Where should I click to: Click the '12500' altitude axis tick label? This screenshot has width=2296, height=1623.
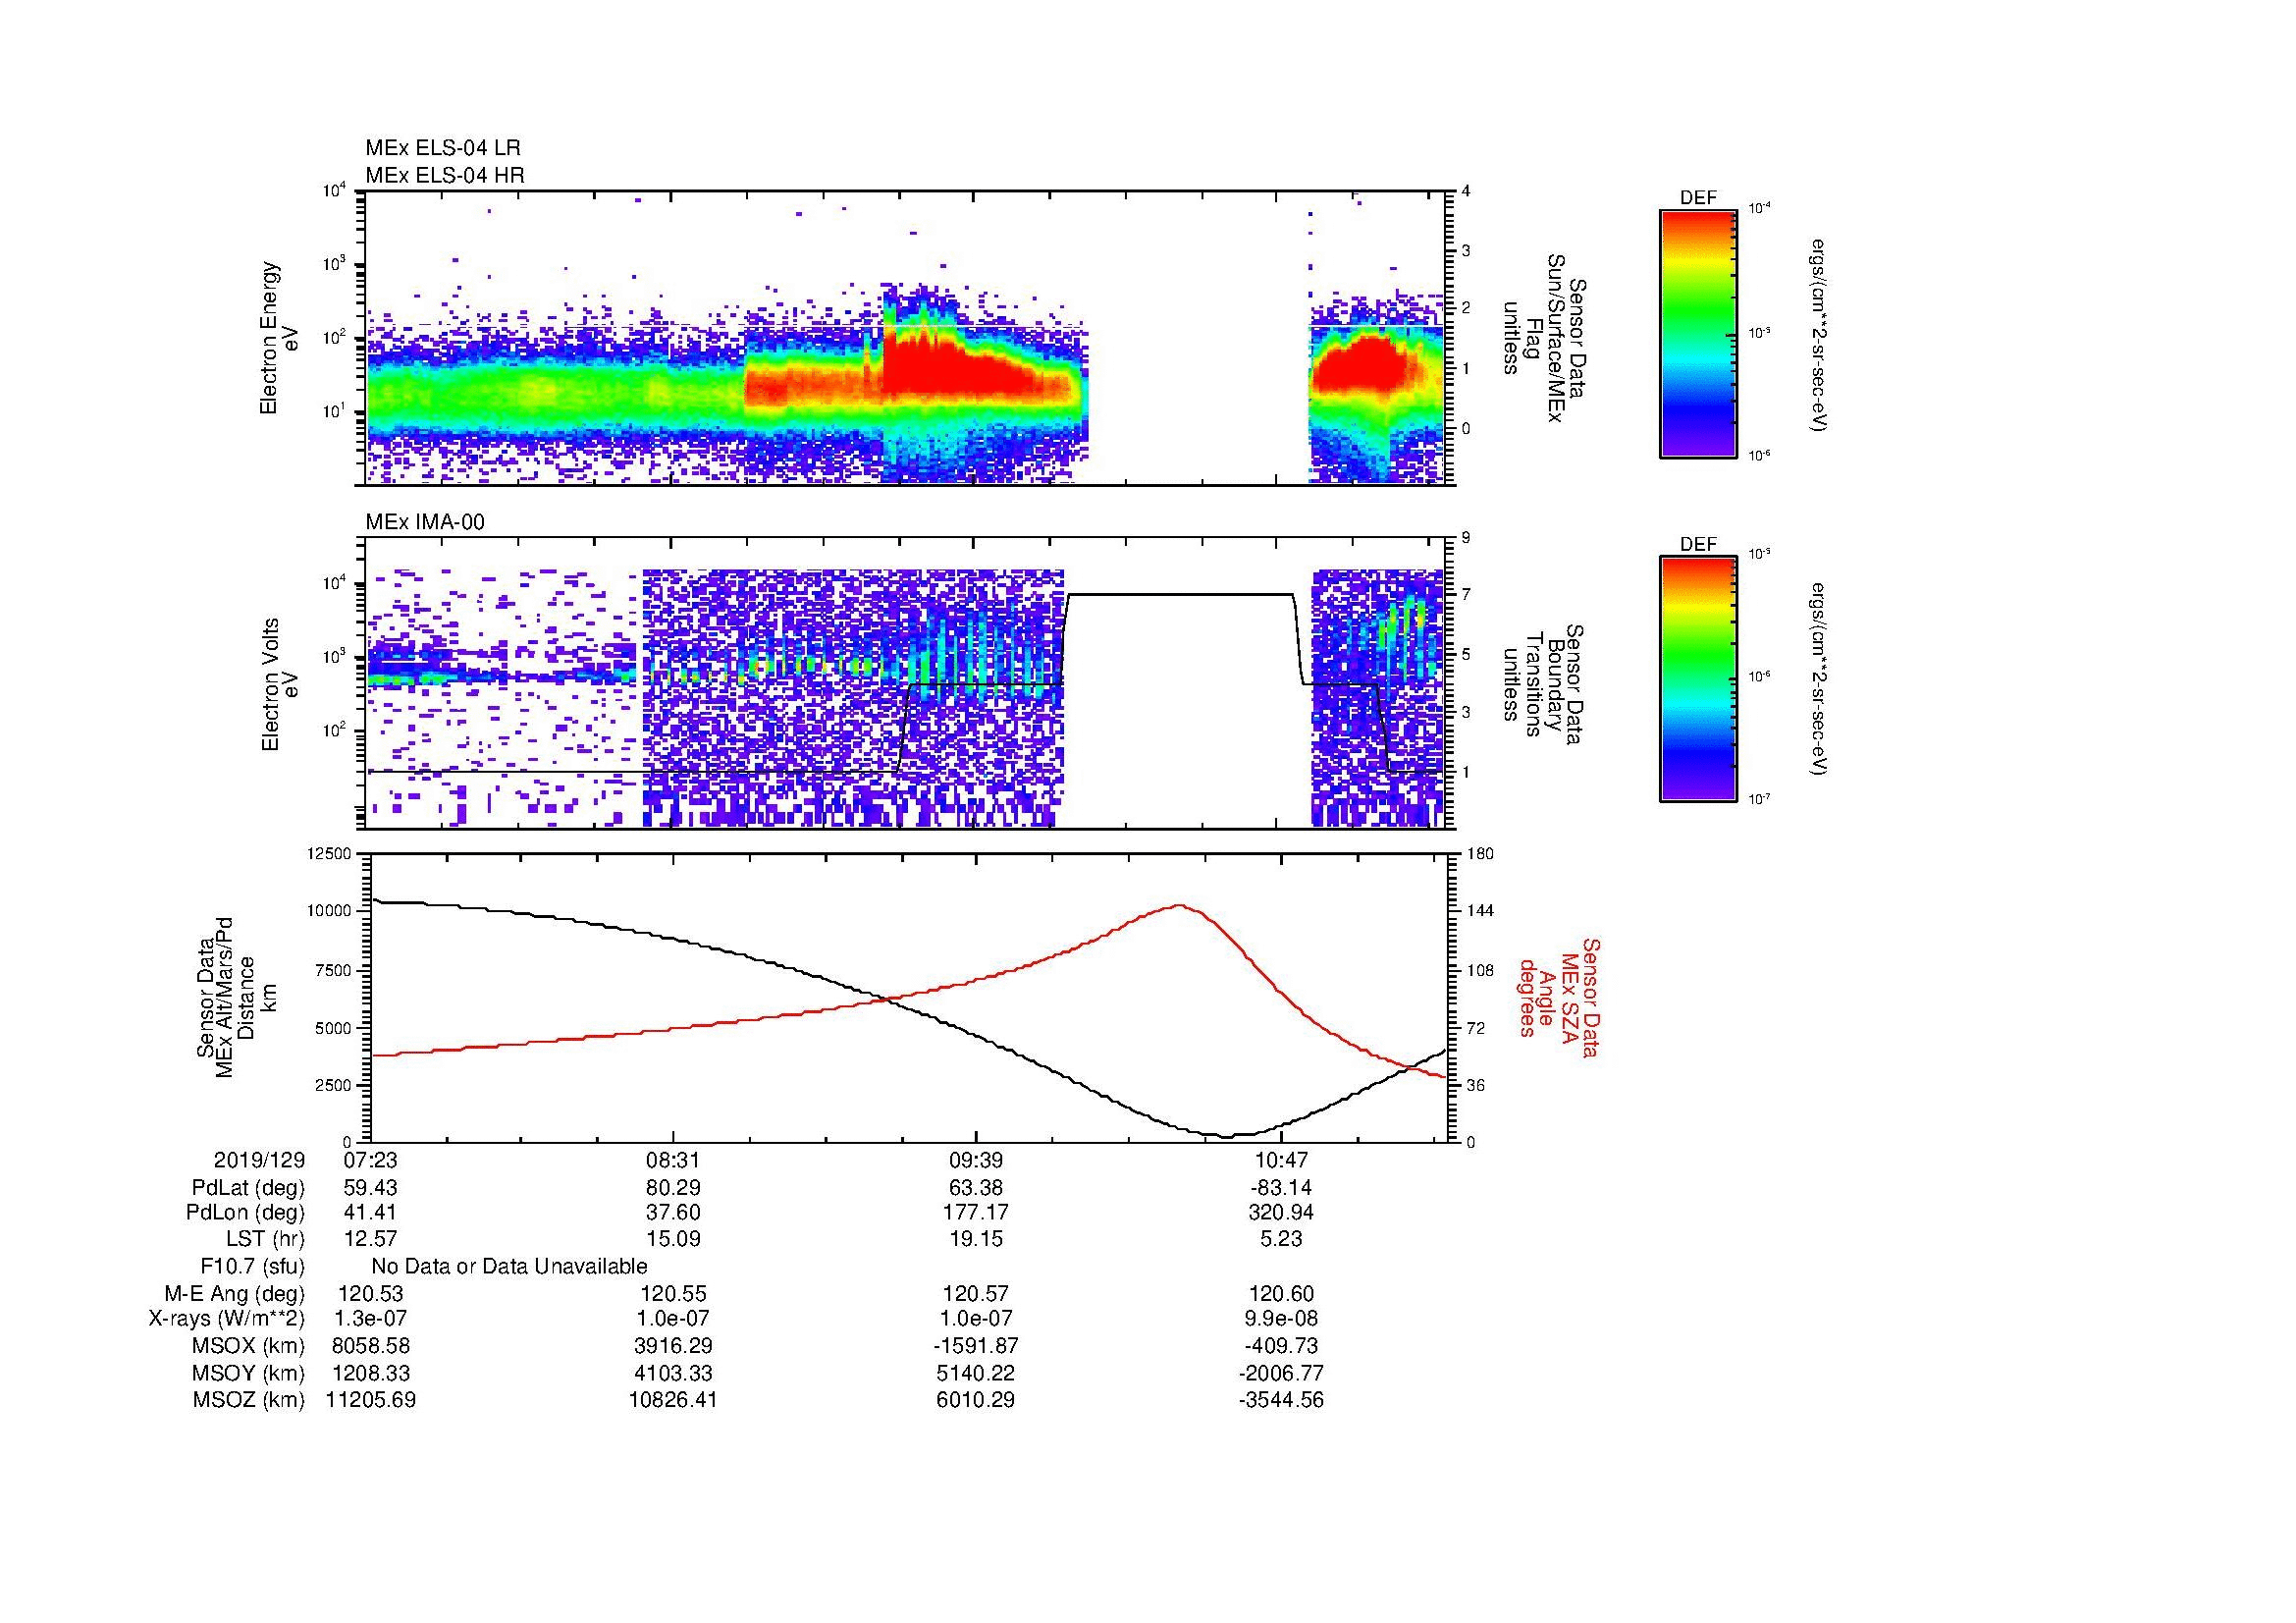(329, 853)
